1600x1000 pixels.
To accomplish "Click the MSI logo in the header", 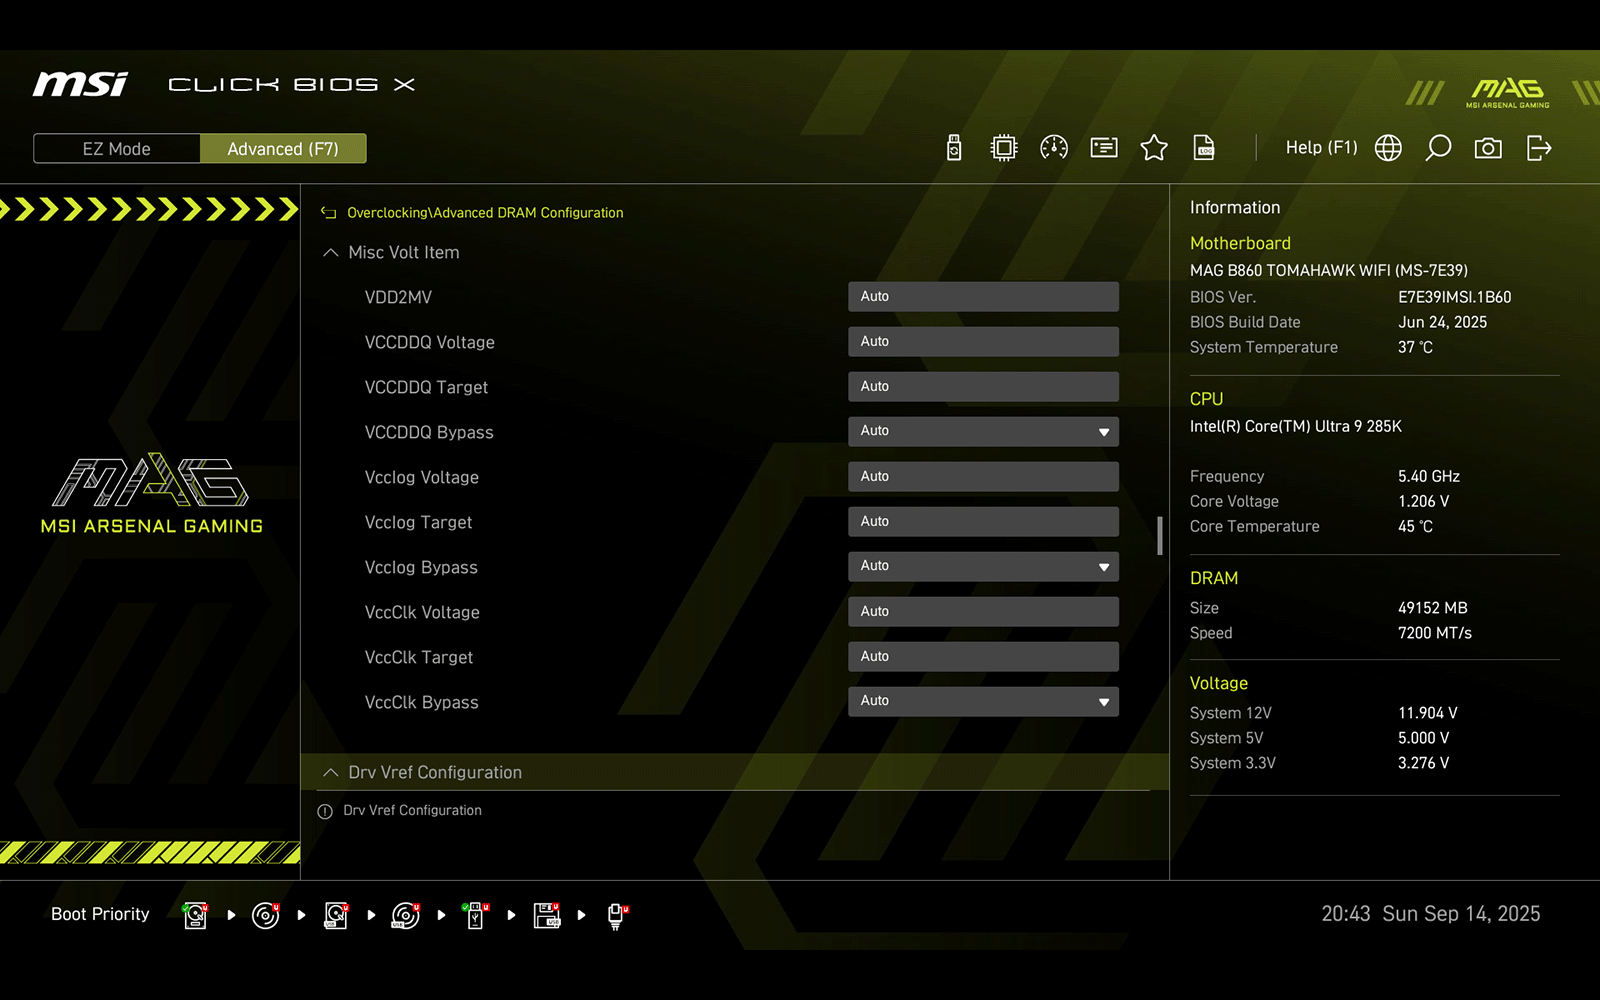I will 80,84.
